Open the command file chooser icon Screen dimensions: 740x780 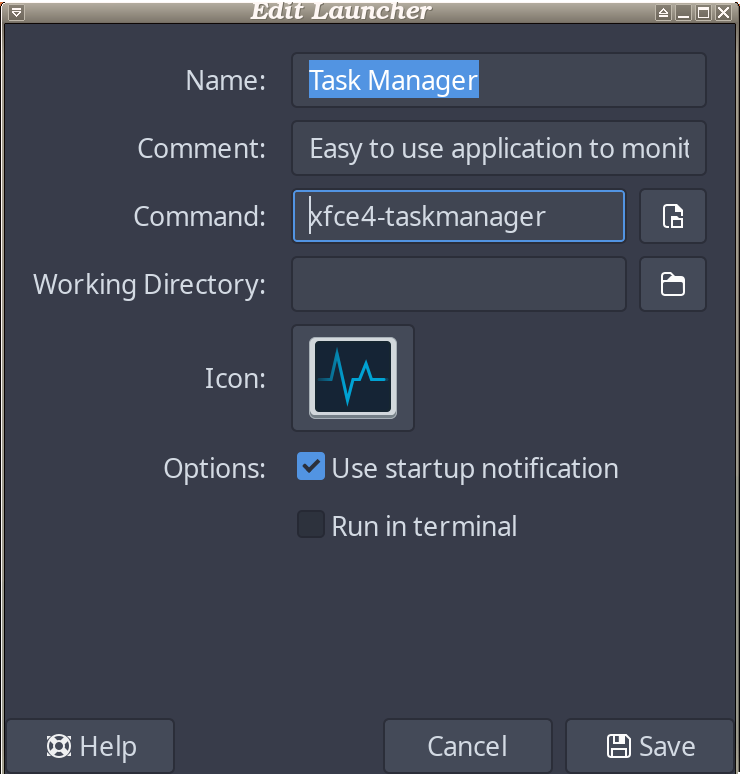click(x=672, y=216)
